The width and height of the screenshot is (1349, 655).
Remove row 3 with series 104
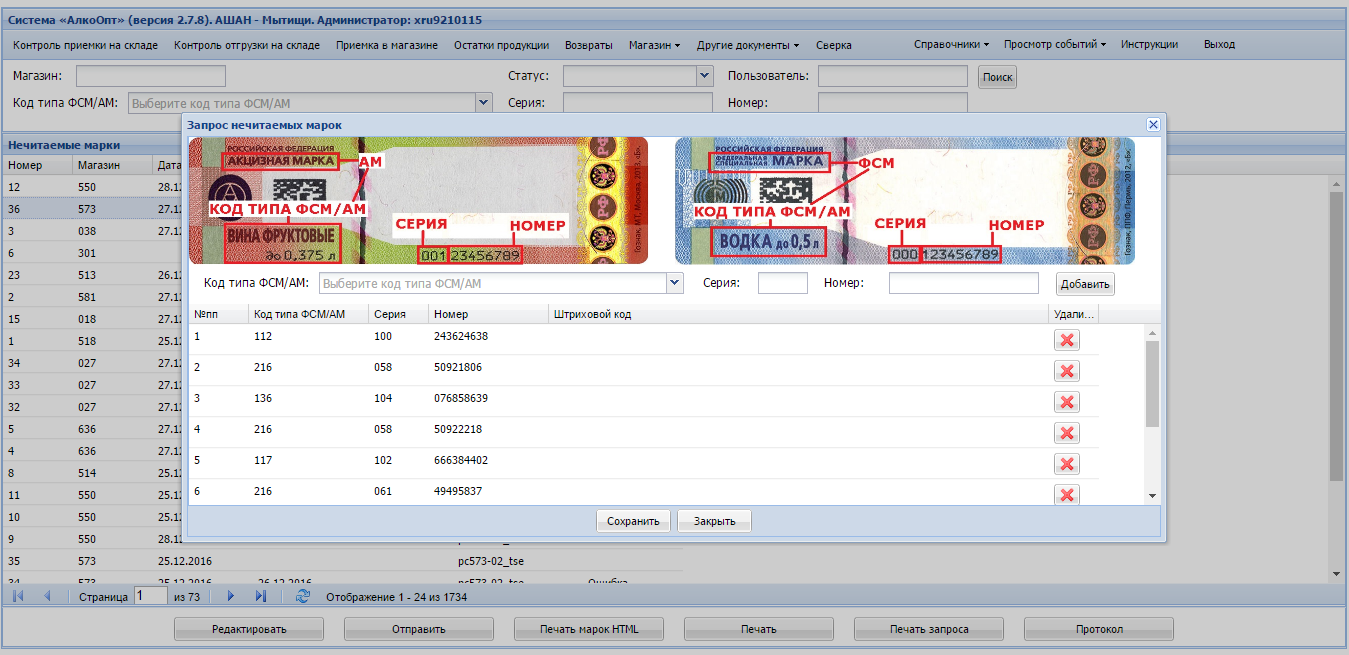tap(1066, 402)
